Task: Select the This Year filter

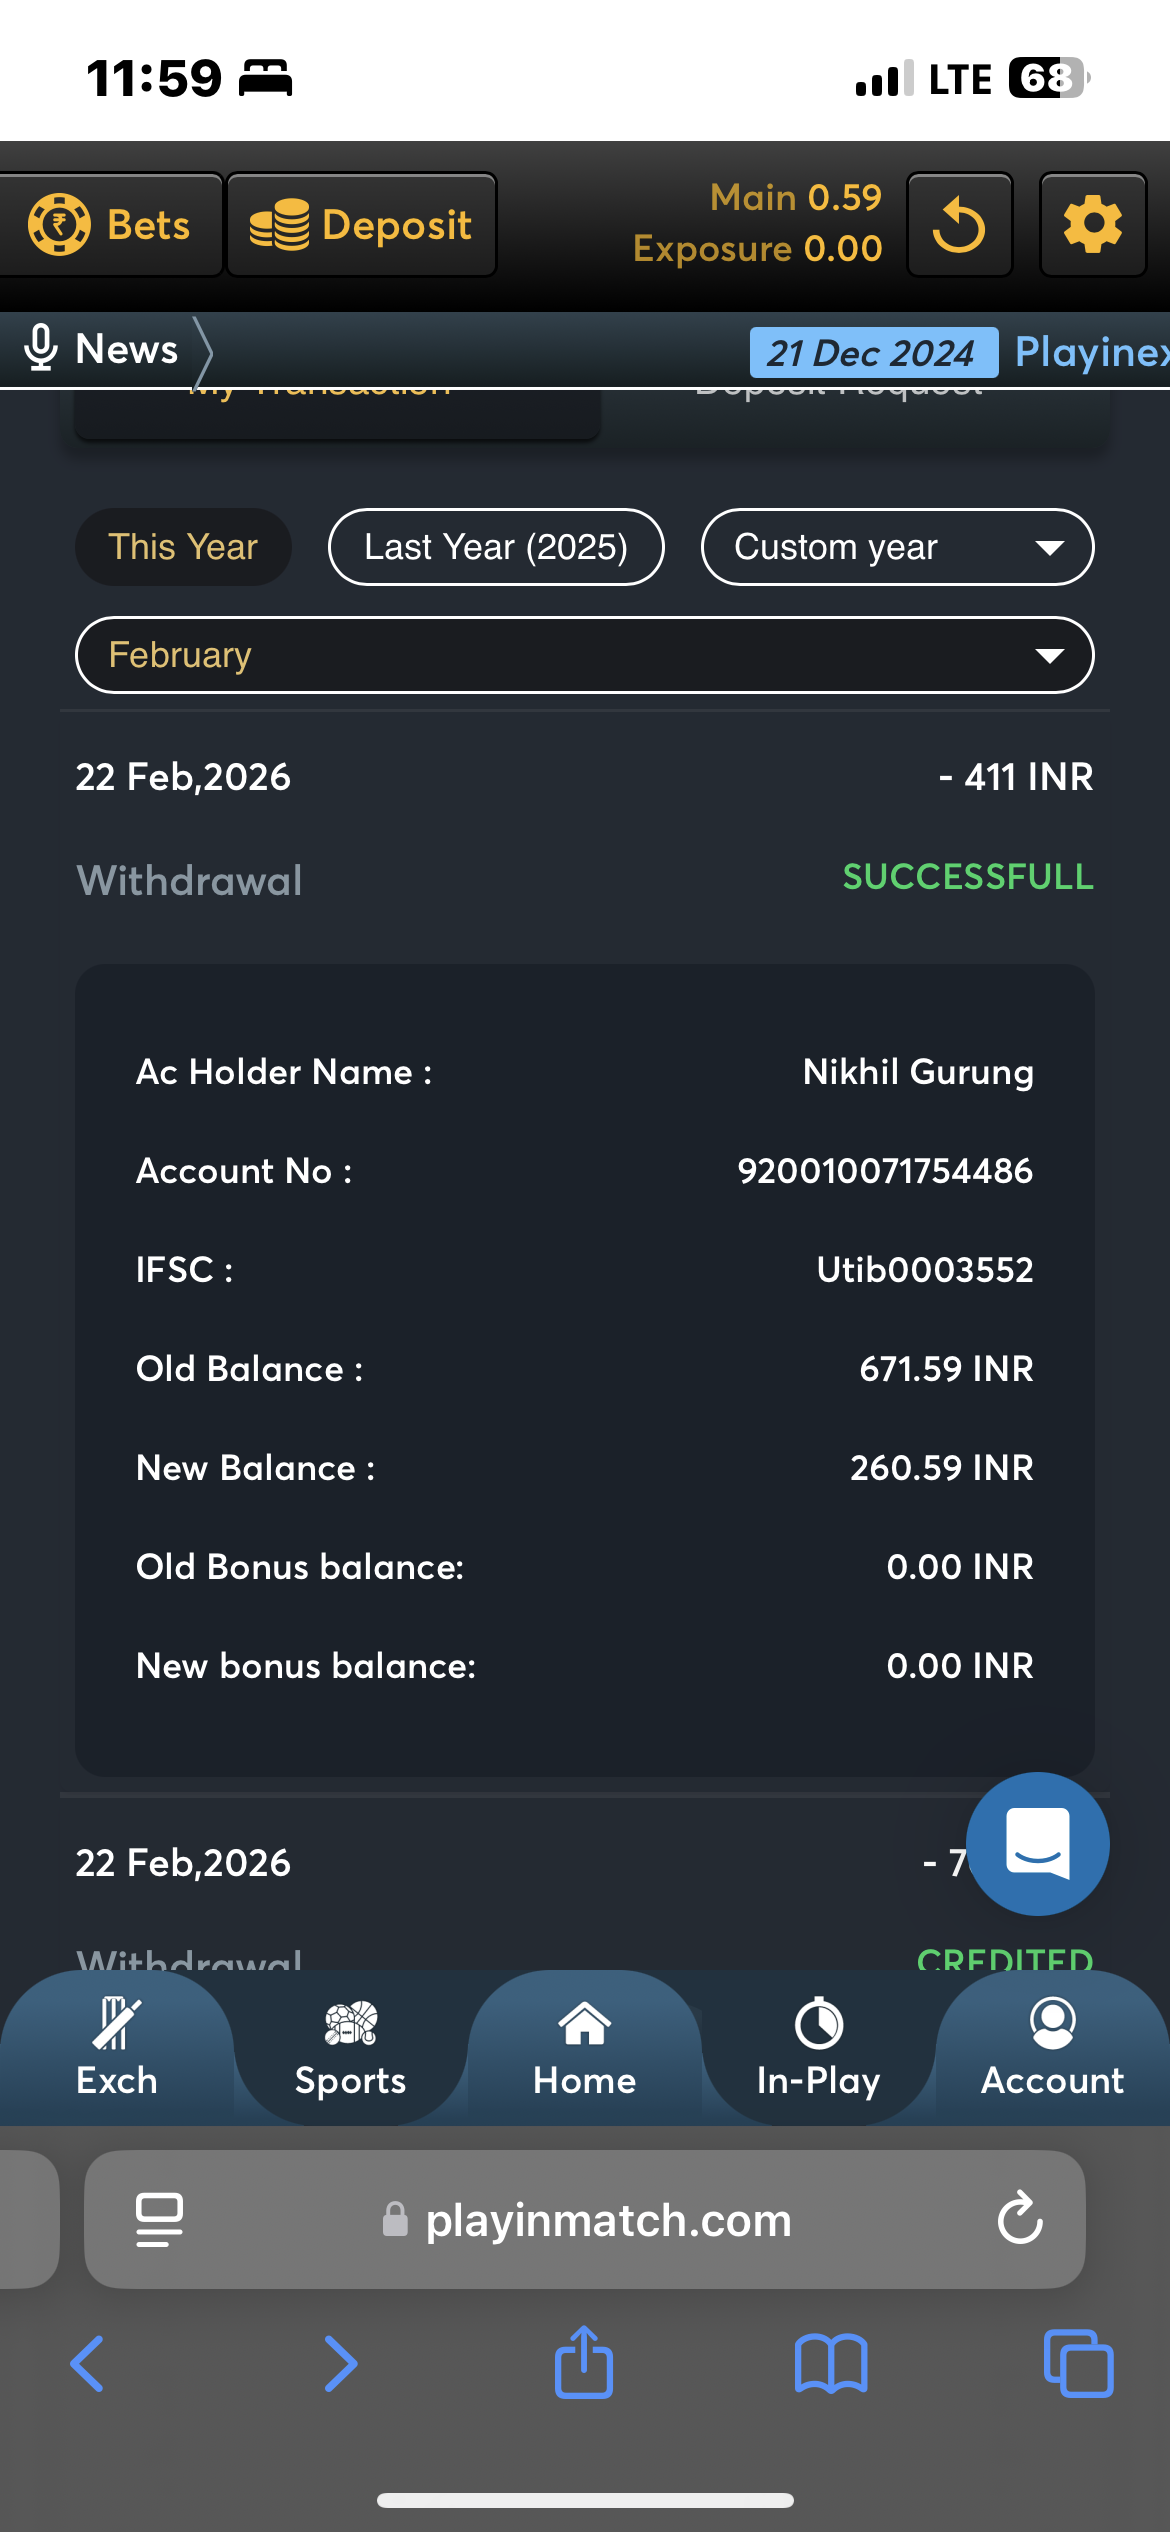Action: (183, 547)
